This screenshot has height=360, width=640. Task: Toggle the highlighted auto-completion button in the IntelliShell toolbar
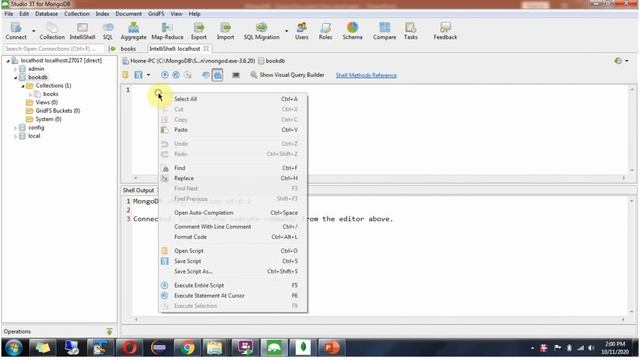tap(218, 75)
